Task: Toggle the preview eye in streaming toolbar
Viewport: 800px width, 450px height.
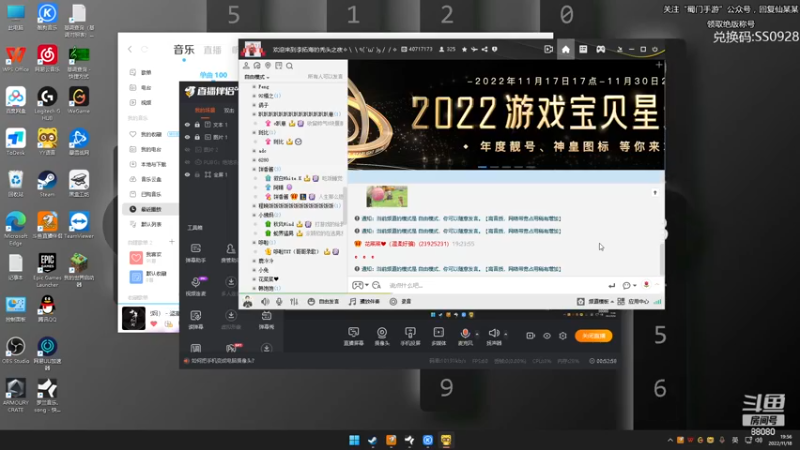Action: click(x=547, y=336)
